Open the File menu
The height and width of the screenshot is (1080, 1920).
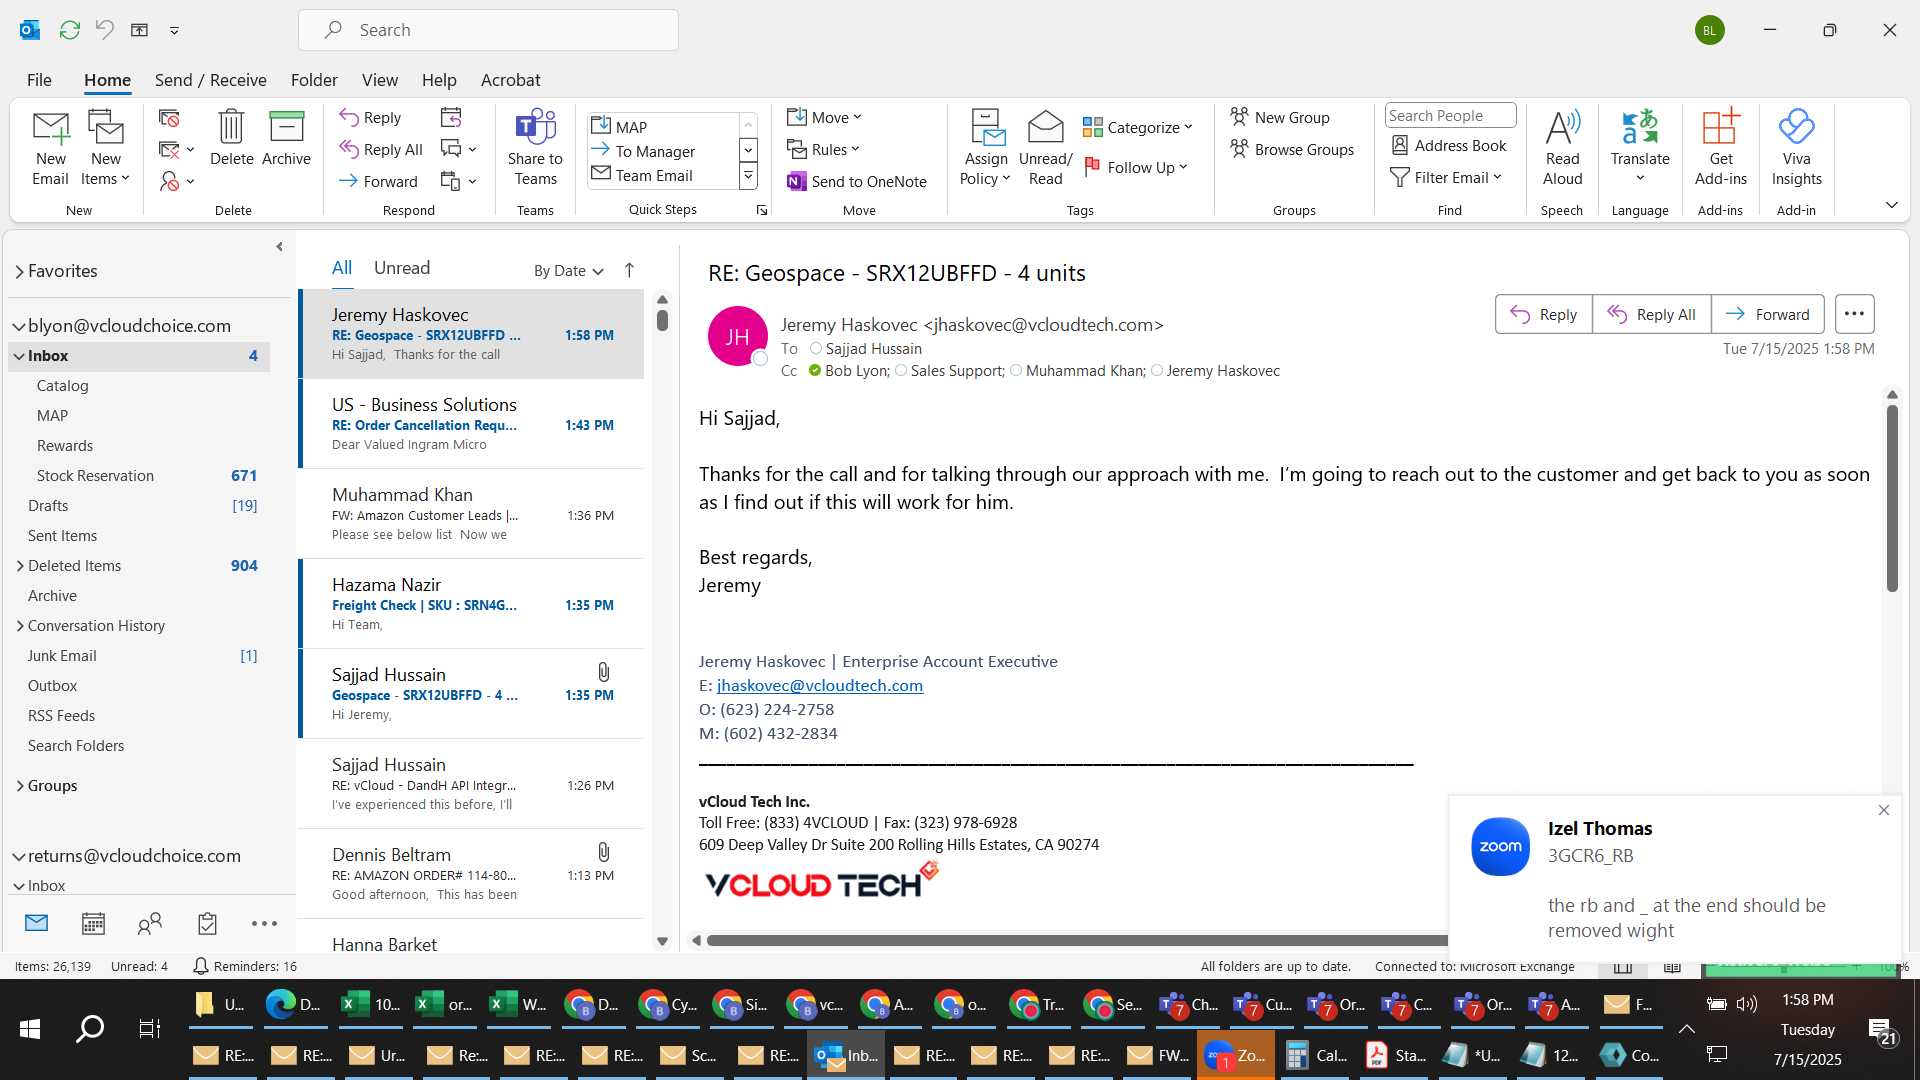tap(39, 80)
